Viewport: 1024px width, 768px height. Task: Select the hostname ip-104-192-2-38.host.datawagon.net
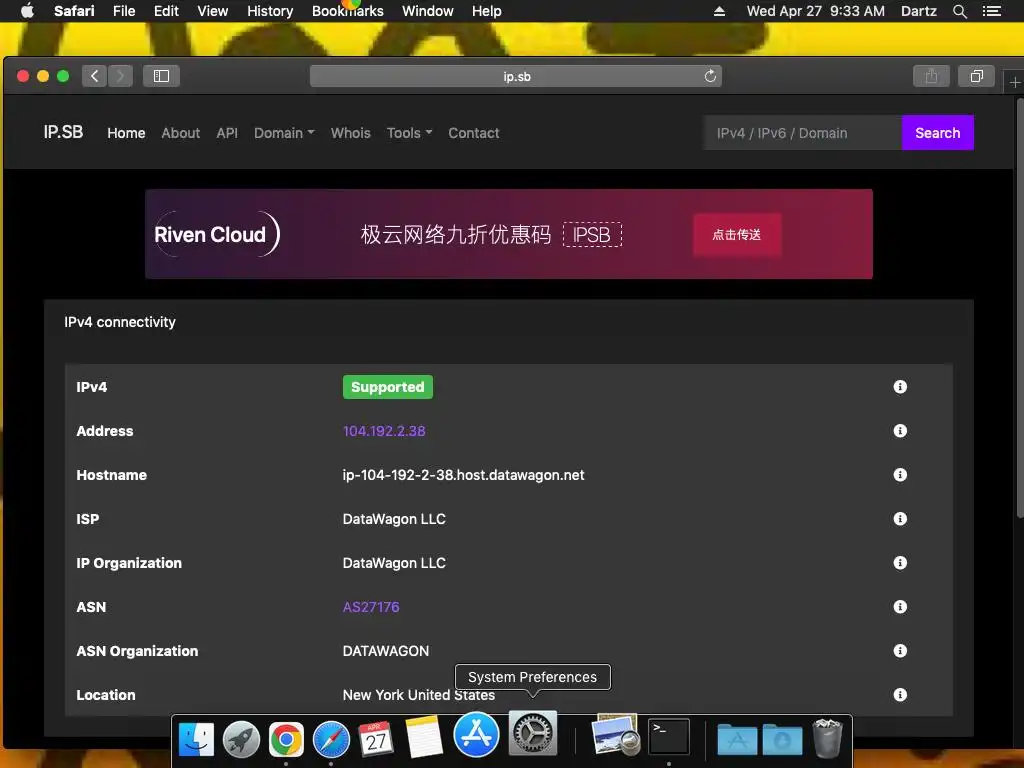coord(463,475)
